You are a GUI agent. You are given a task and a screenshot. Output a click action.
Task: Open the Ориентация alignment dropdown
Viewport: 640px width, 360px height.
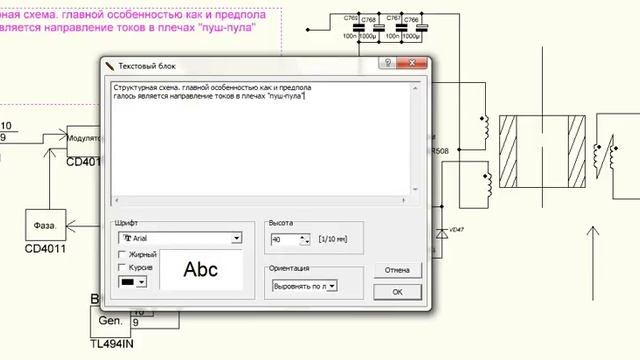(304, 286)
